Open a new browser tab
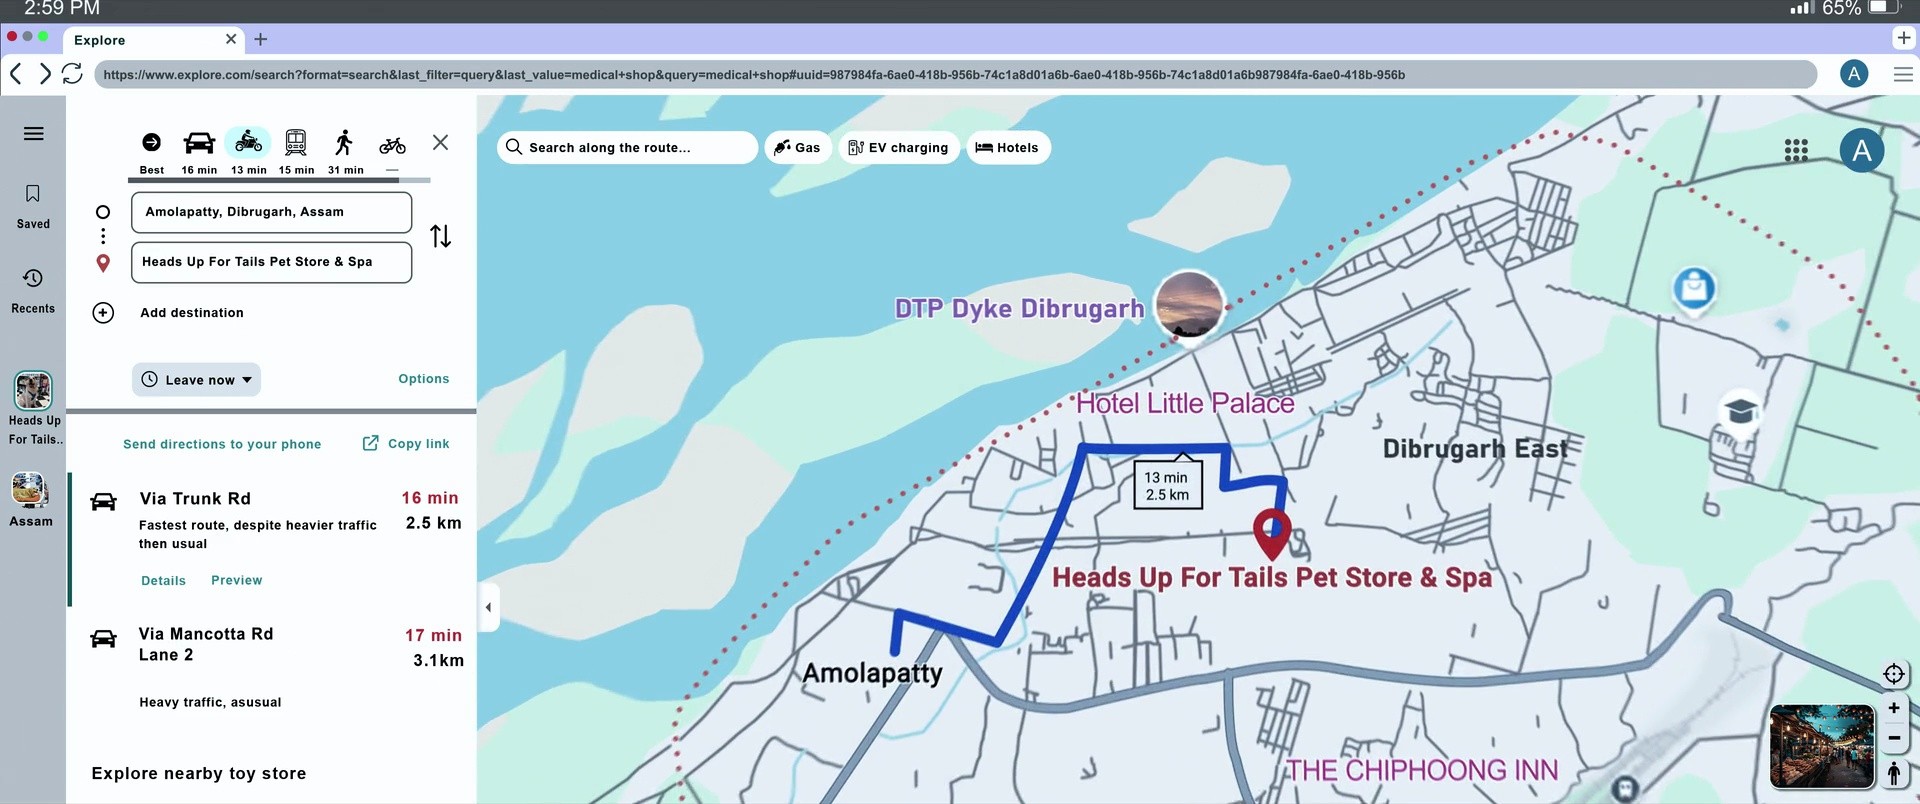This screenshot has width=1920, height=804. pos(261,39)
